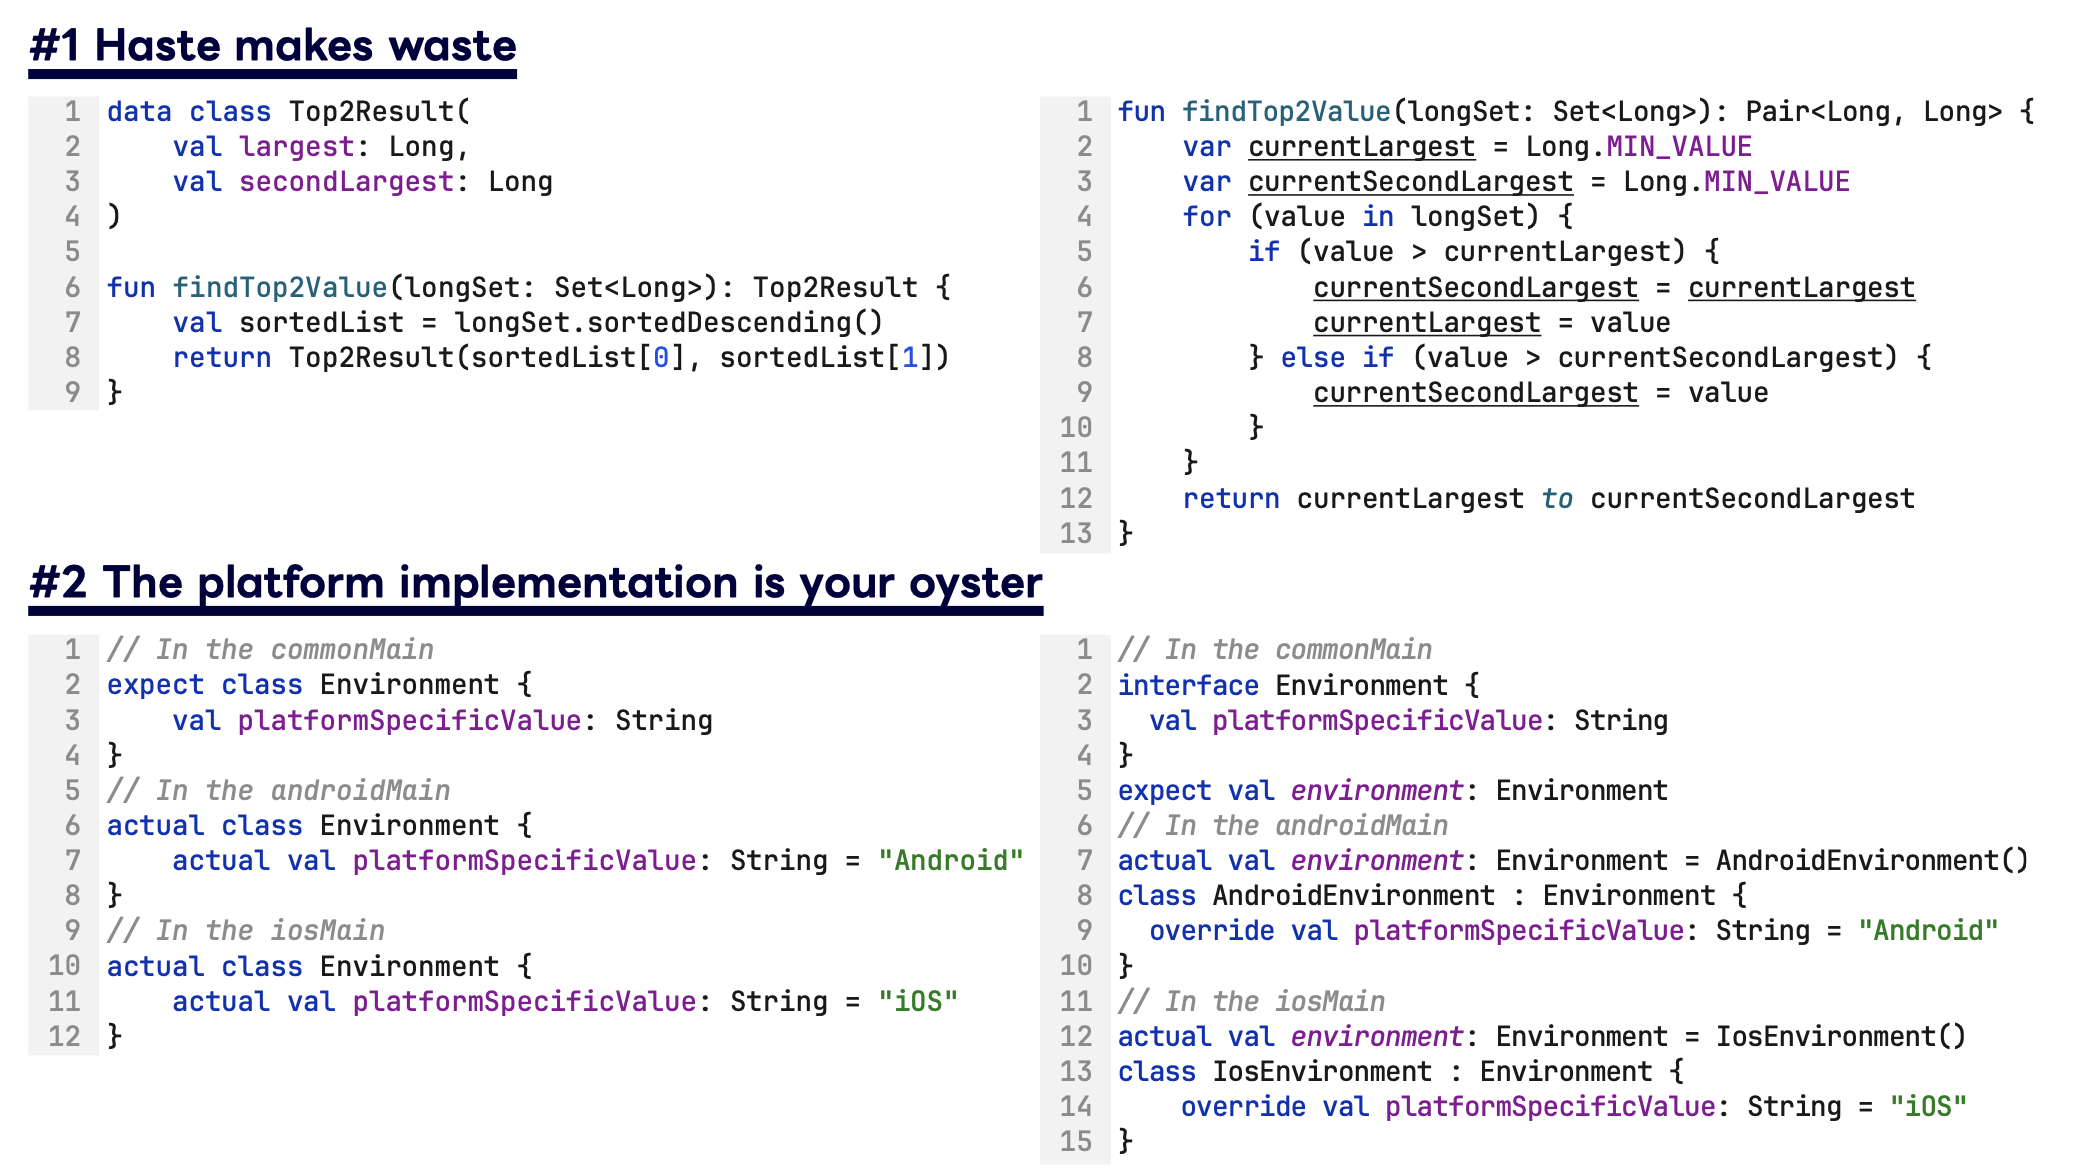Viewport: 2074px width, 1170px height.
Task: Select "var currentSecondLargest = Long.MIN_VALUE"
Action: 1516,182
